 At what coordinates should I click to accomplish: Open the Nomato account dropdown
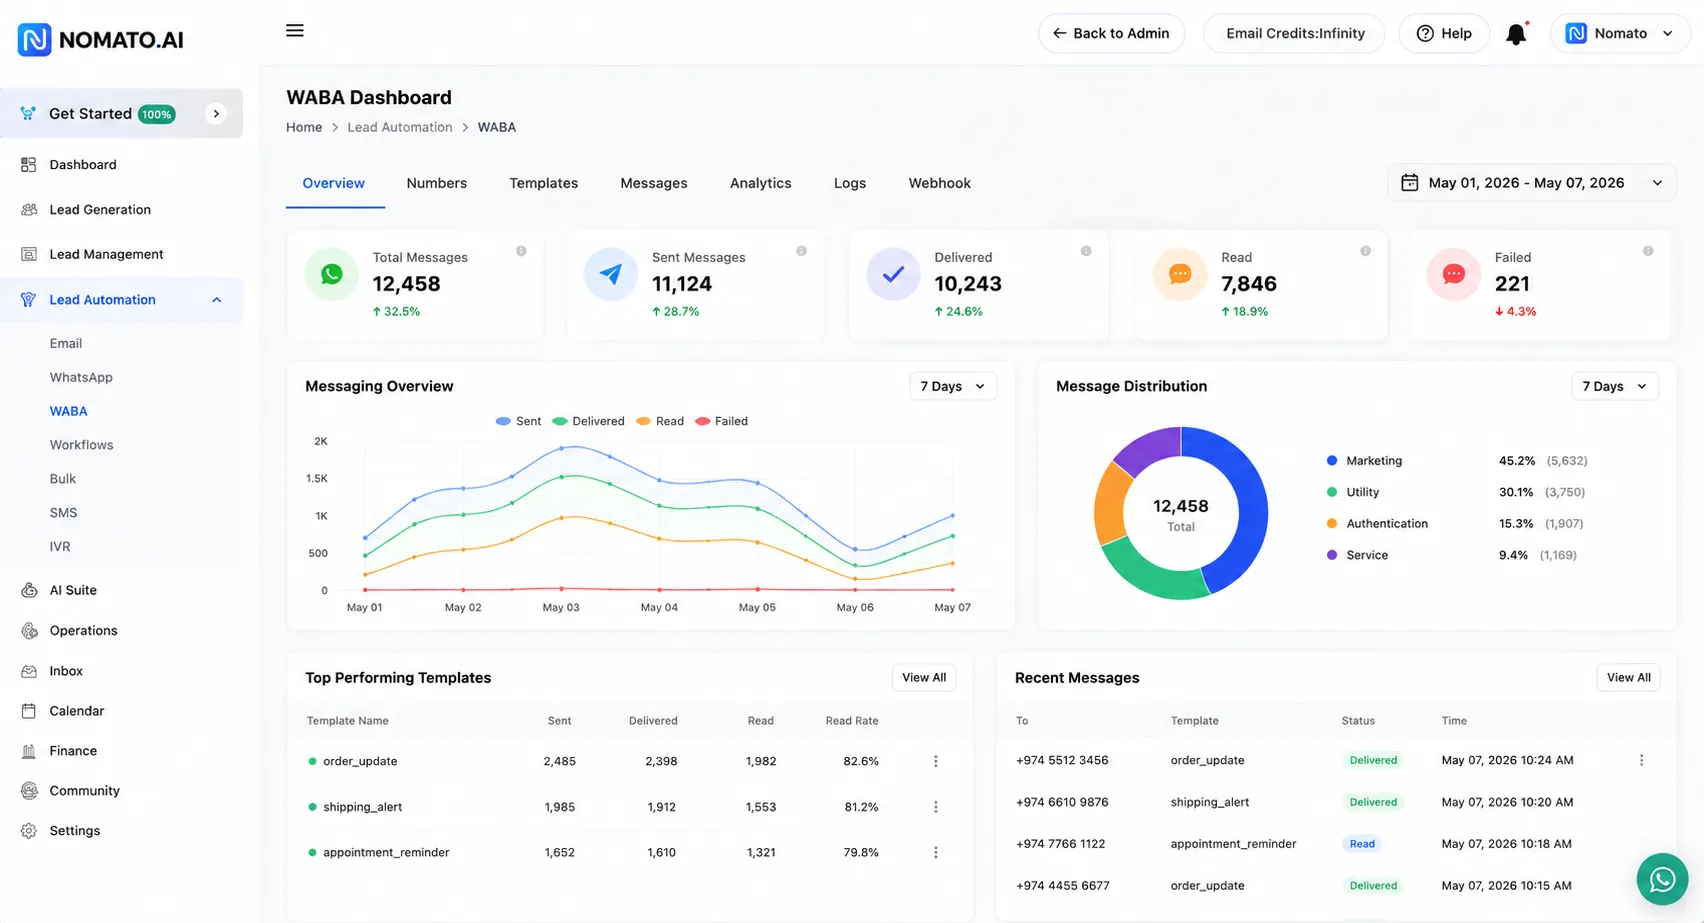coord(1620,34)
